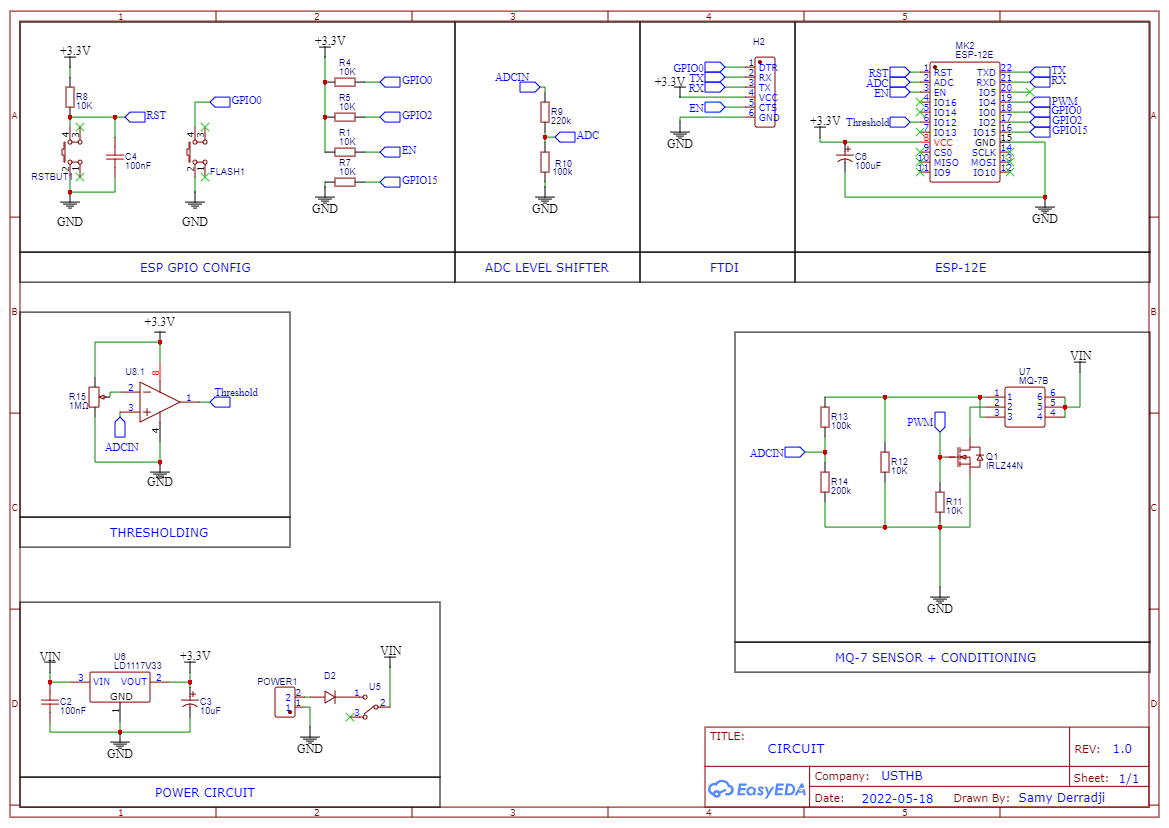
Task: Click the "ADC LEVEL SHIFTER" section label
Action: click(546, 268)
